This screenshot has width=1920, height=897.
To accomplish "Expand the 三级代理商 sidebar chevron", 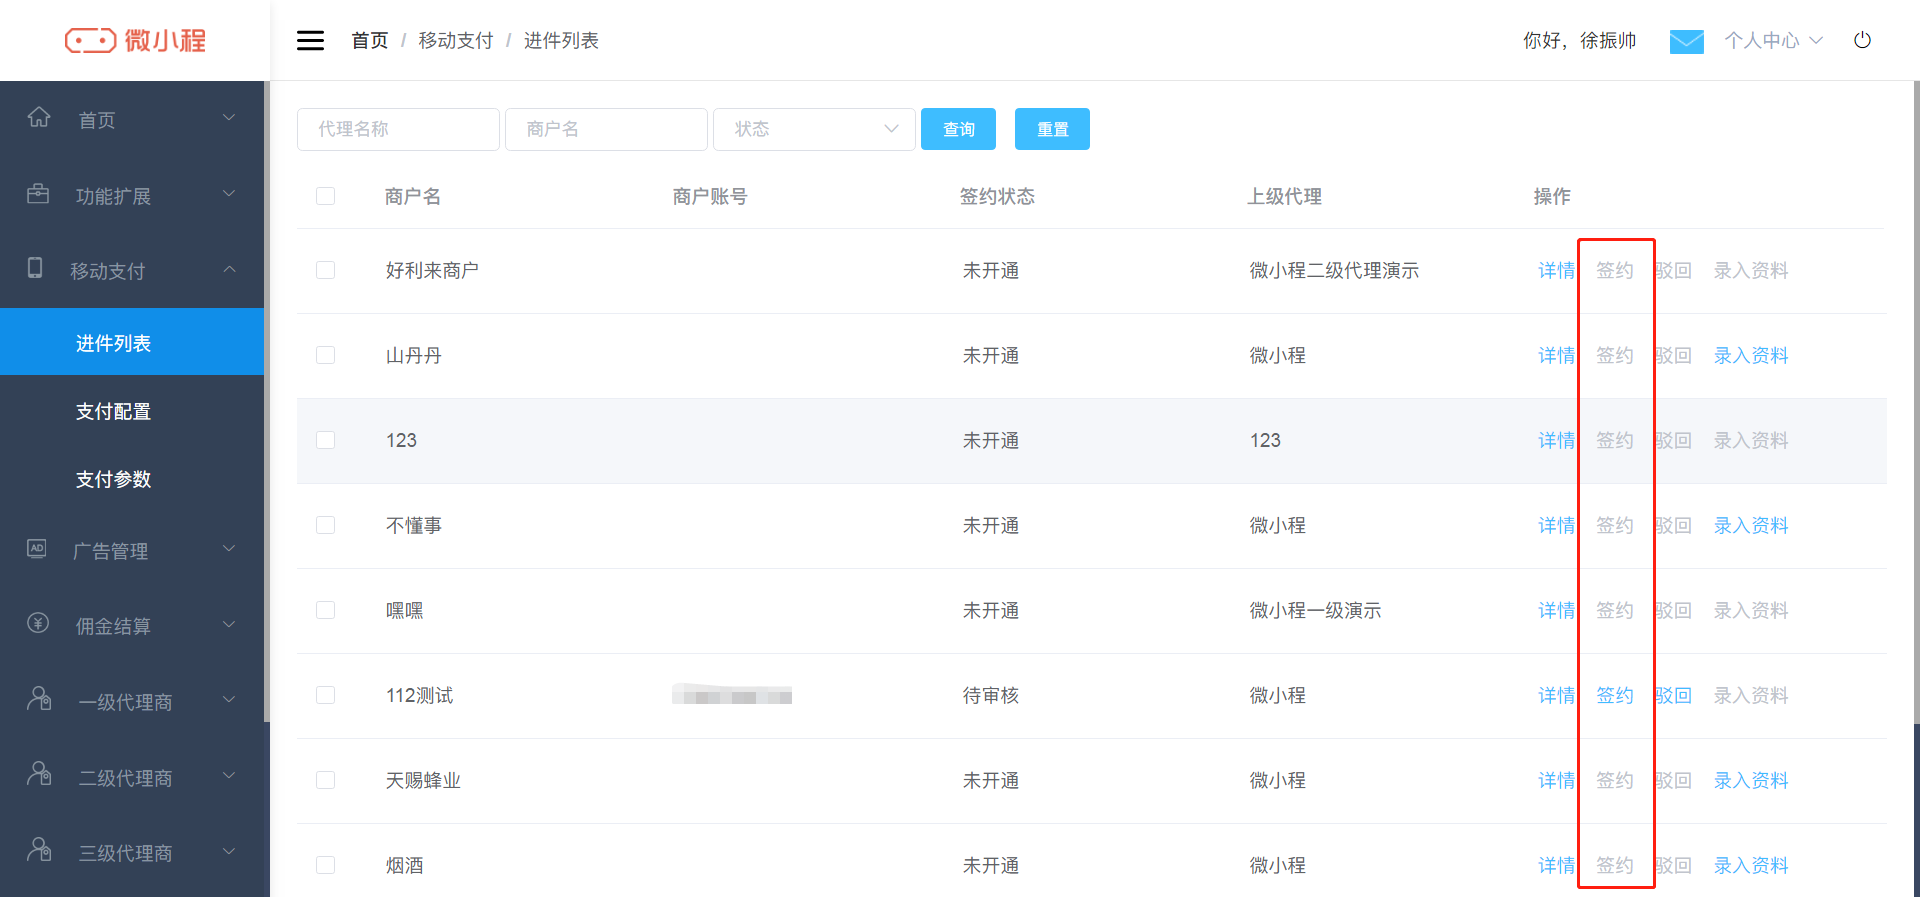I will point(229,852).
